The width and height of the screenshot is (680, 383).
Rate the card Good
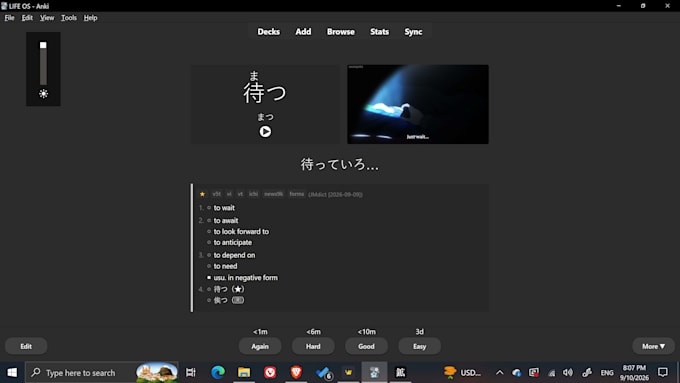tap(366, 346)
